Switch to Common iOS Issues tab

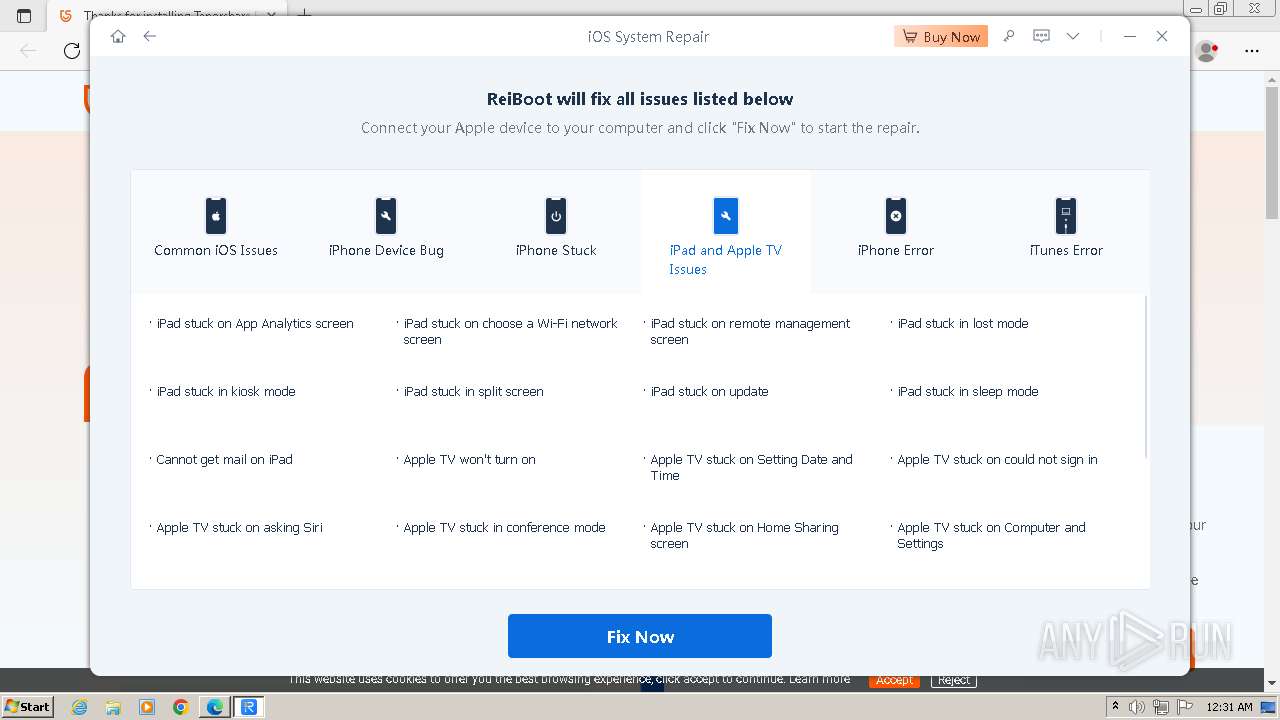(216, 232)
